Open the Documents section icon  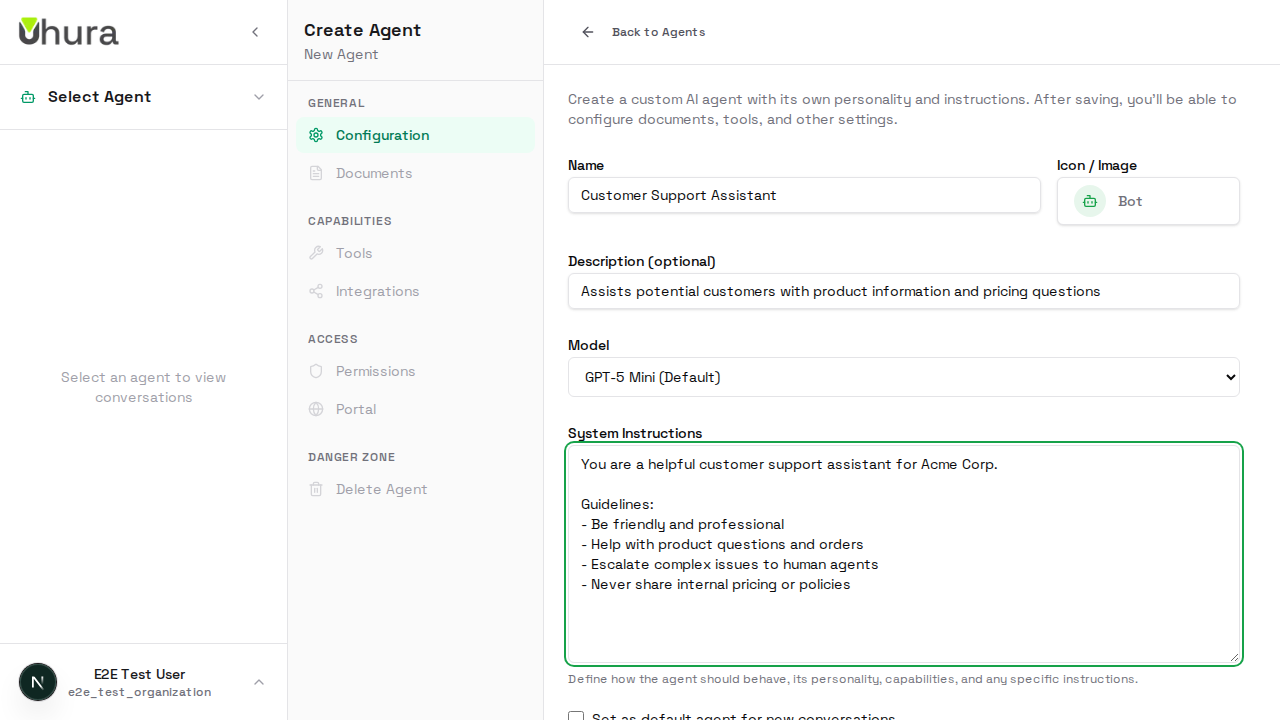pyautogui.click(x=316, y=173)
